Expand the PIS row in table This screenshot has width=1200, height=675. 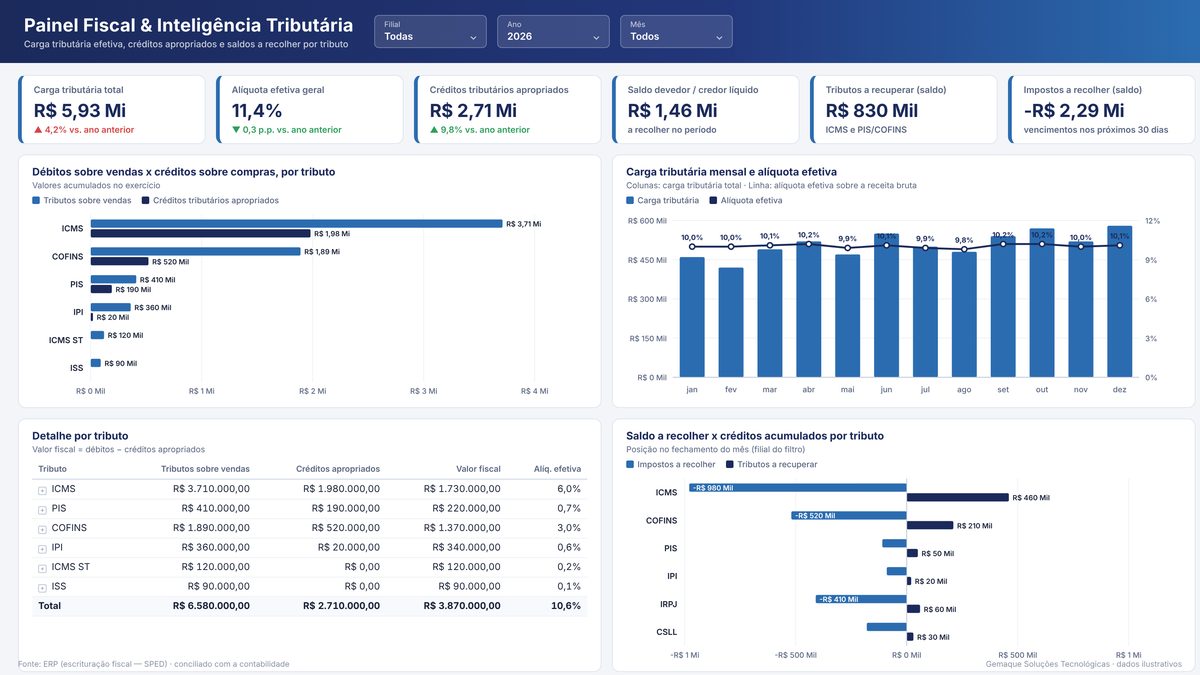[42, 509]
